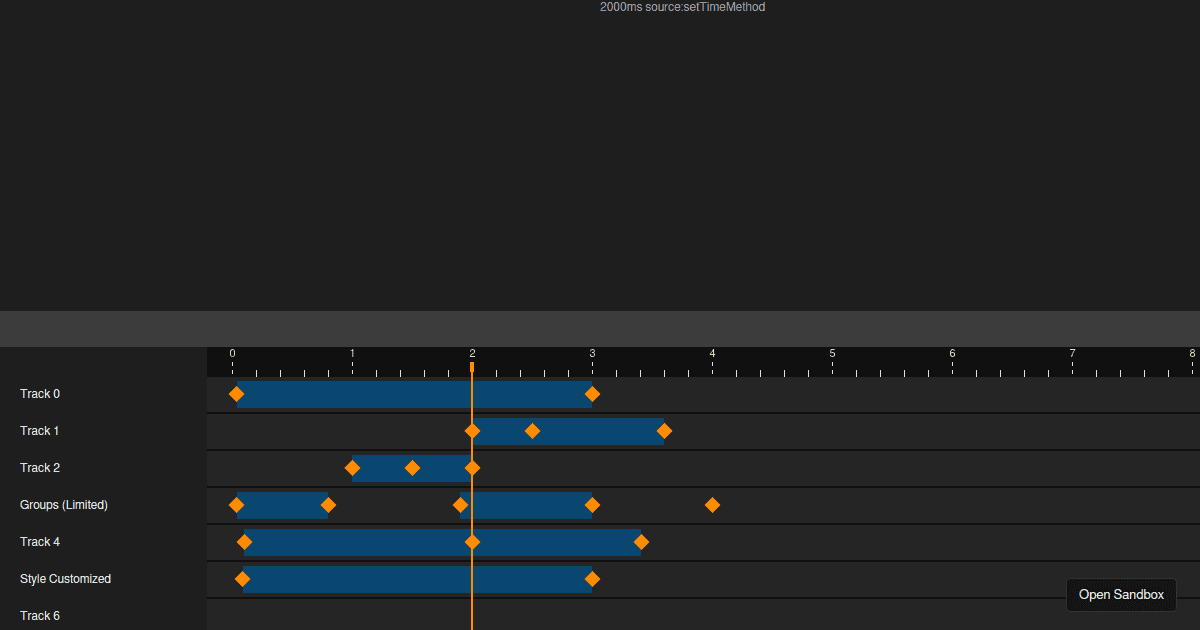
Task: Select the Track 0 label
Action: pos(40,394)
